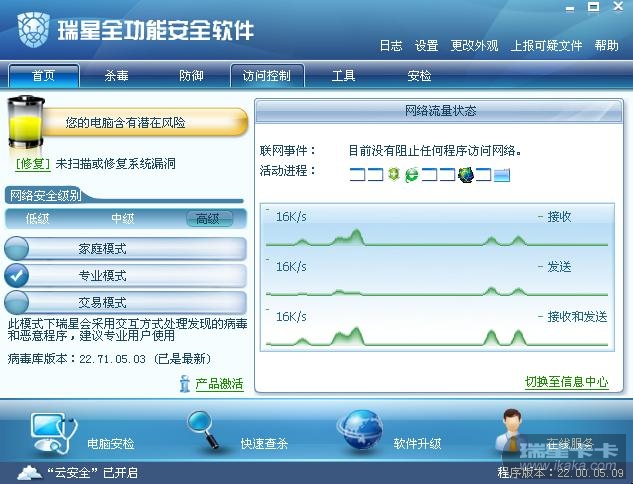Click 更改外观 in the top menu
The width and height of the screenshot is (633, 484).
(x=474, y=46)
